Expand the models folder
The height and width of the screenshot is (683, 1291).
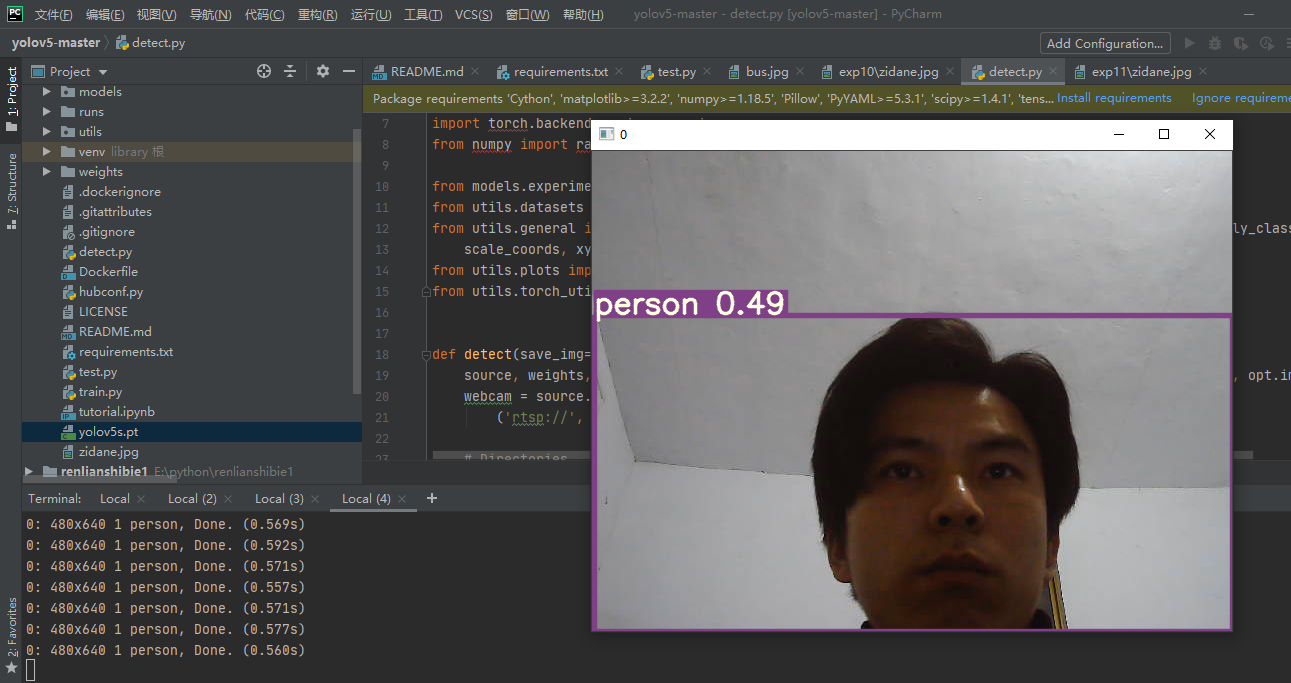pos(47,92)
